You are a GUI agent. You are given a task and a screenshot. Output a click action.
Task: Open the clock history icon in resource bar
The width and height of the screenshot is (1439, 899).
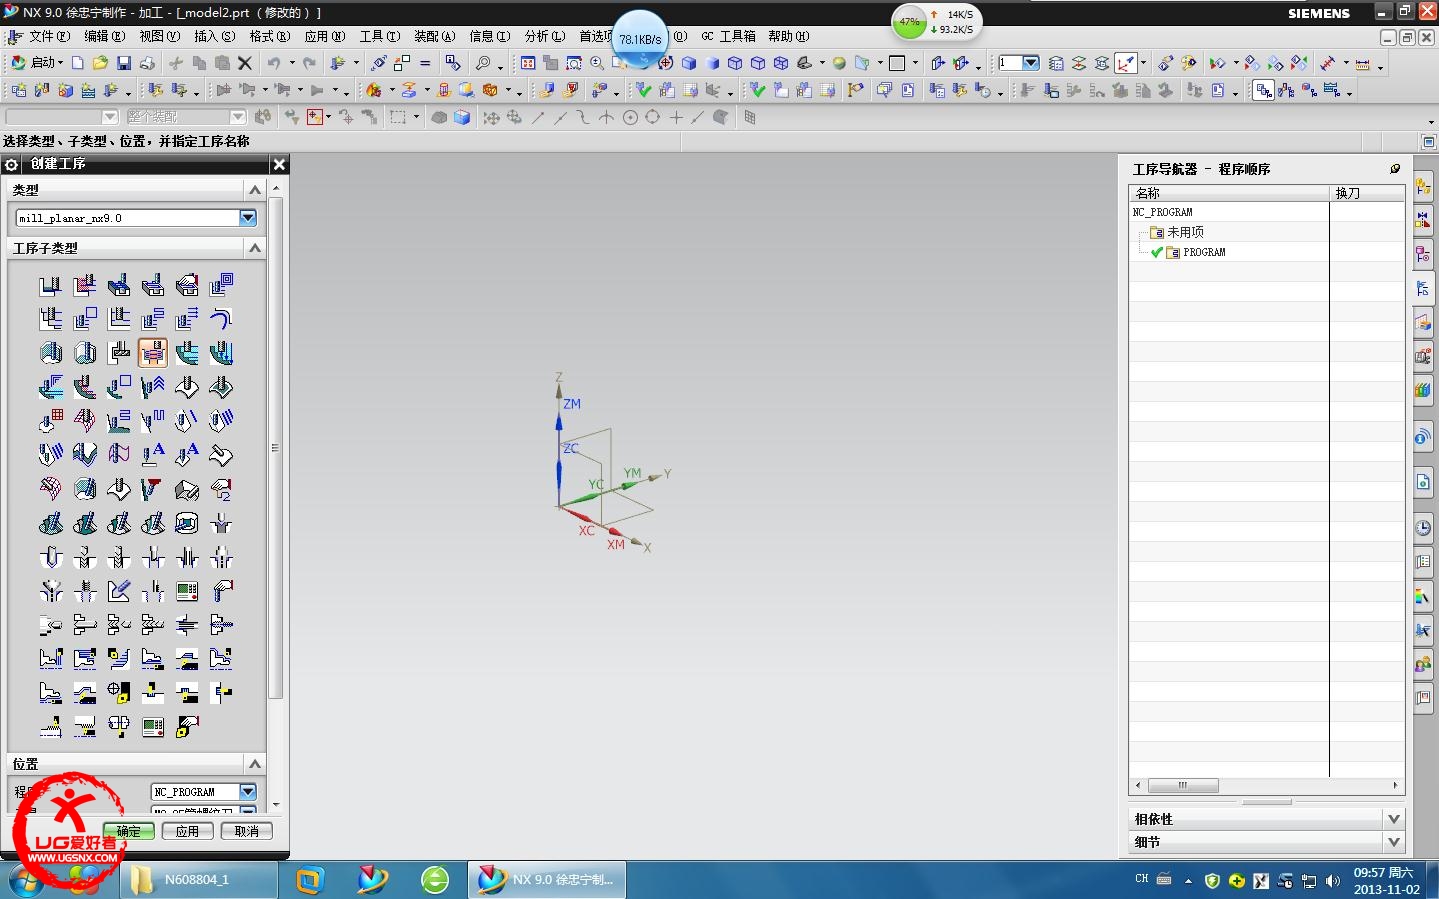pyautogui.click(x=1423, y=528)
